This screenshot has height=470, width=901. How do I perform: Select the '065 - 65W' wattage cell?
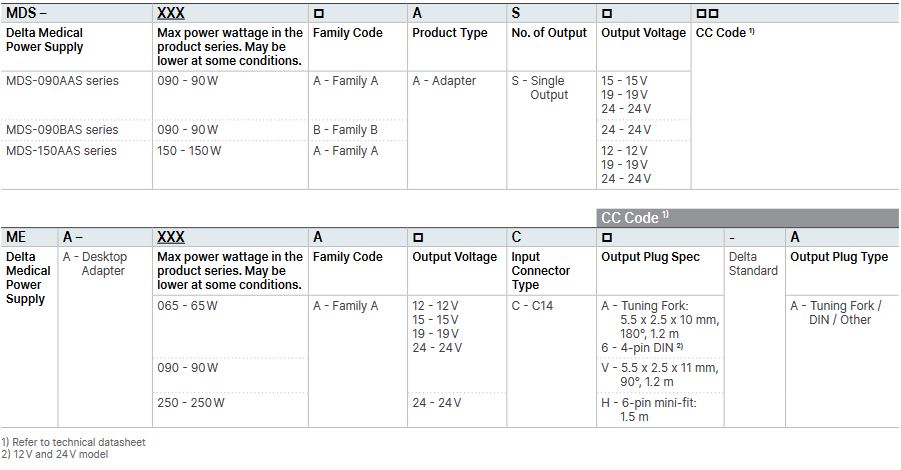pos(187,306)
